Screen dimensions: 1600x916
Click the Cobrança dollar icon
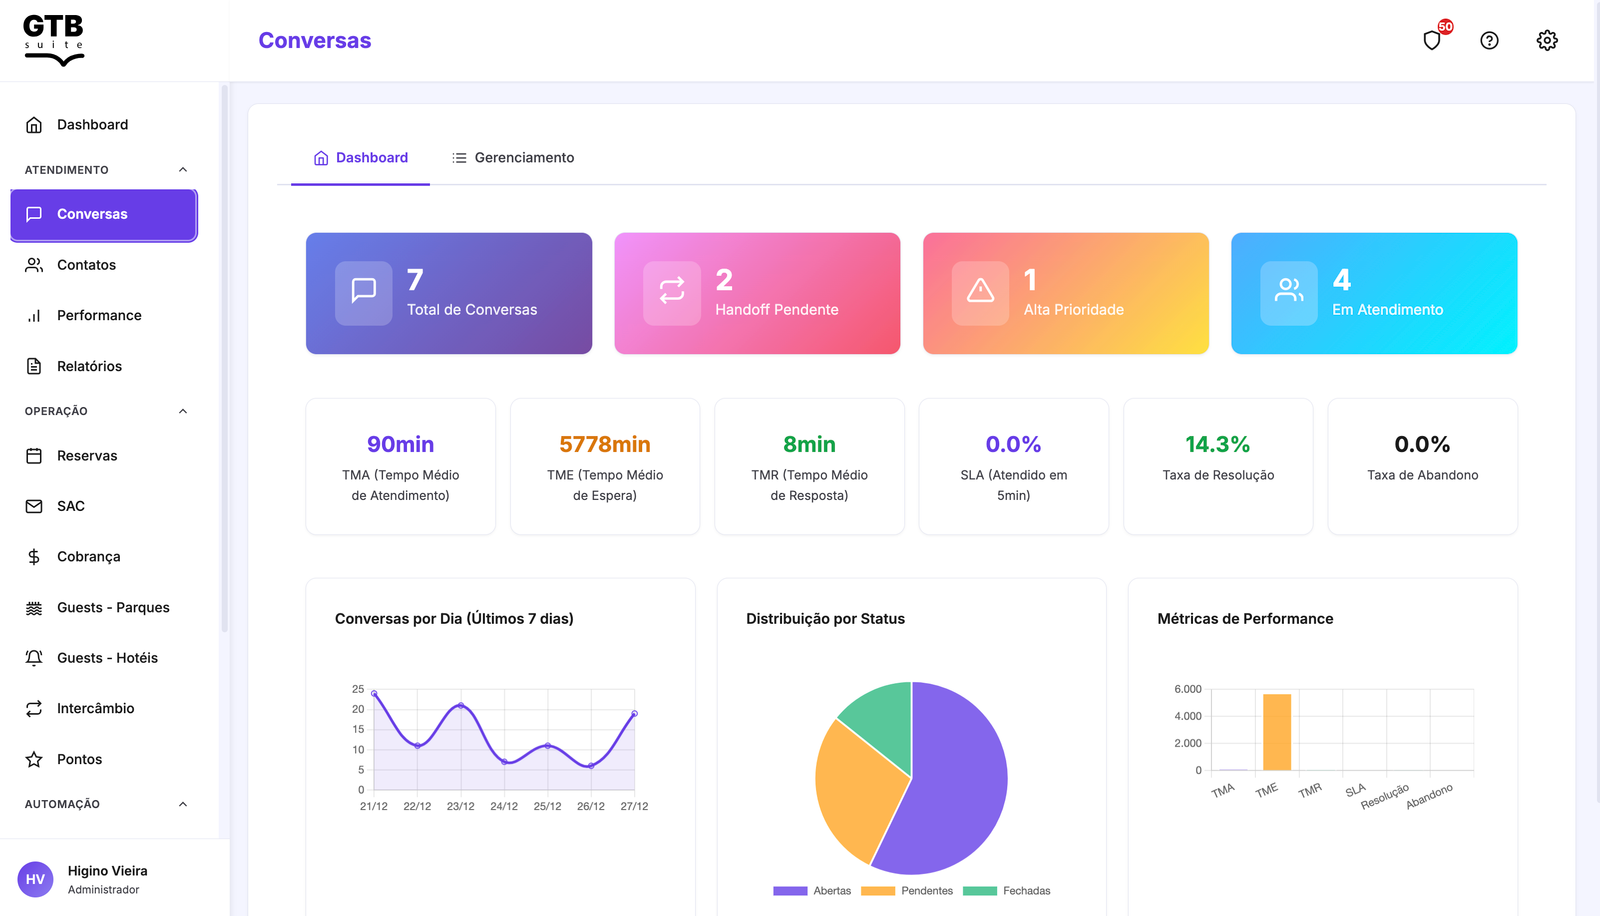(x=34, y=556)
